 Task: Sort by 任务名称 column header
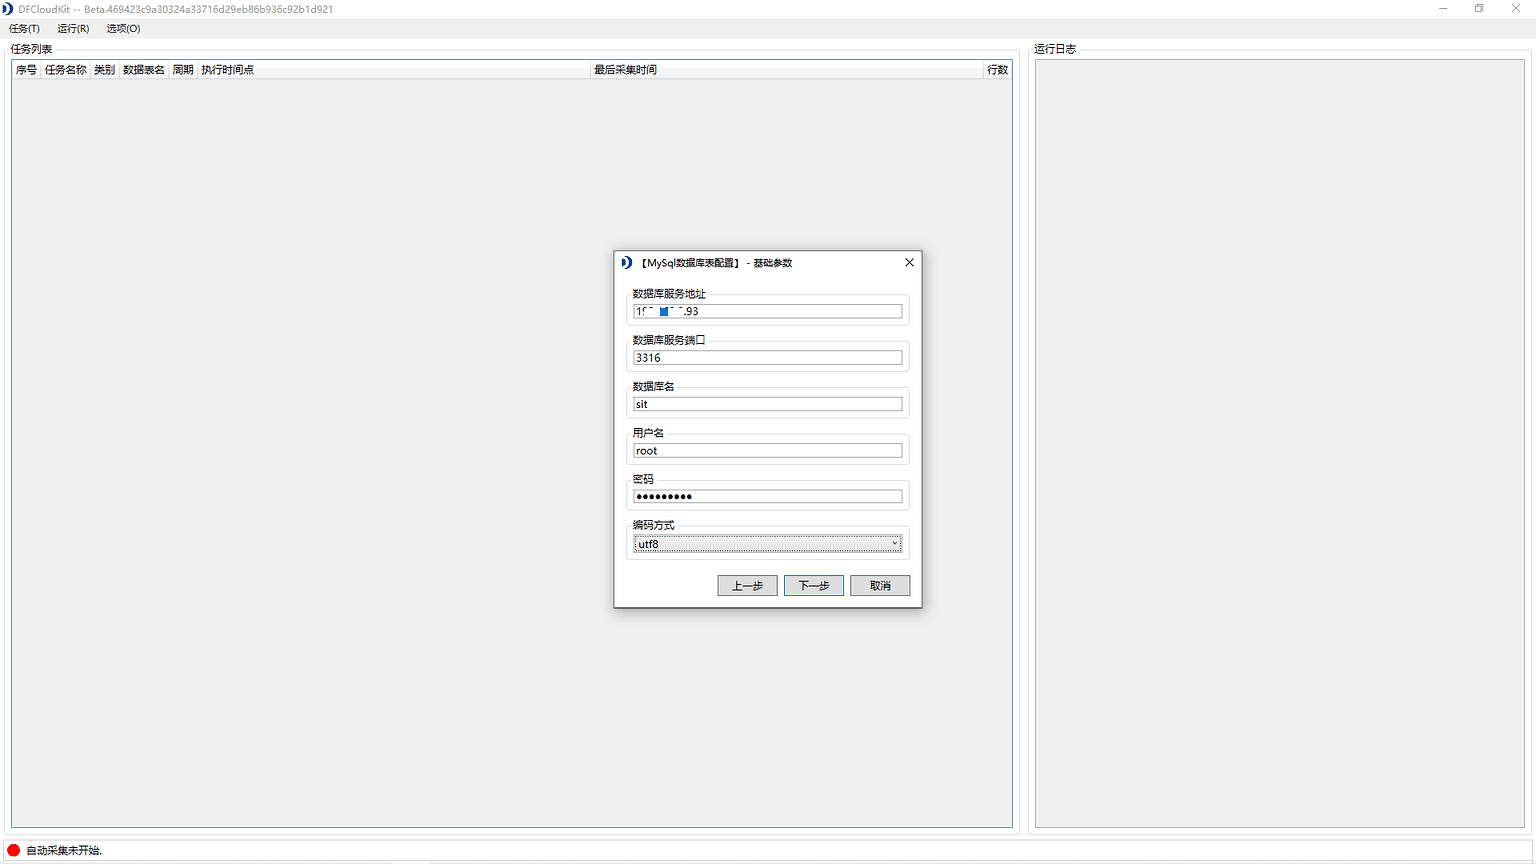pyautogui.click(x=65, y=70)
